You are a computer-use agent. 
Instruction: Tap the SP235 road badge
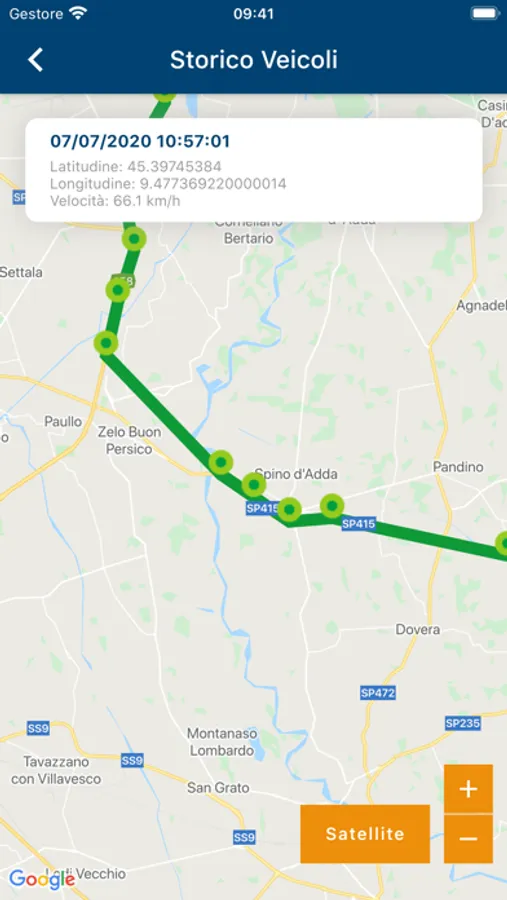coord(463,723)
